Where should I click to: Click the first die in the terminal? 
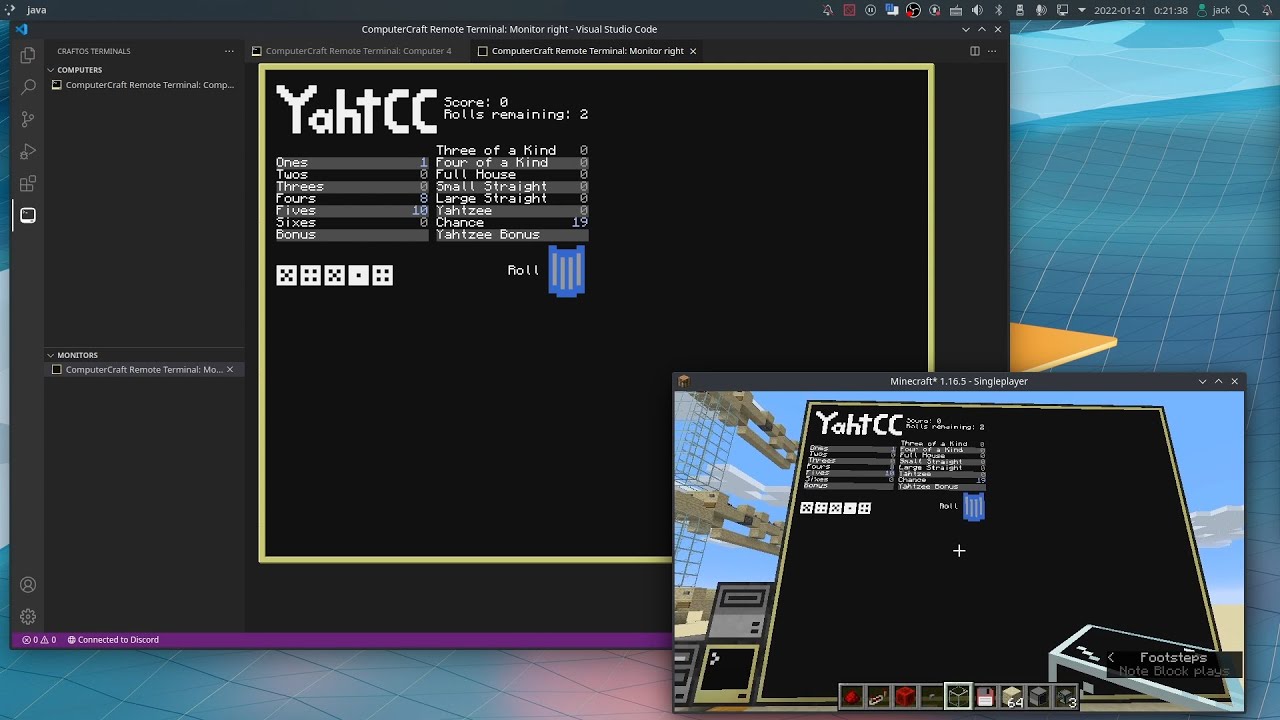pos(287,275)
